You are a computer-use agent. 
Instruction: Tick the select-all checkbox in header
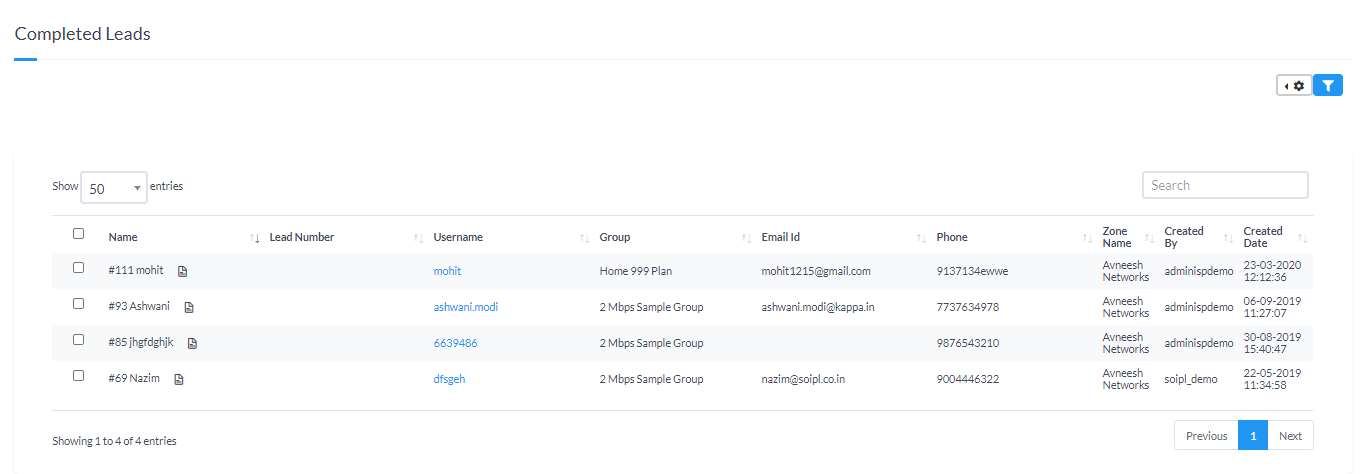point(79,234)
